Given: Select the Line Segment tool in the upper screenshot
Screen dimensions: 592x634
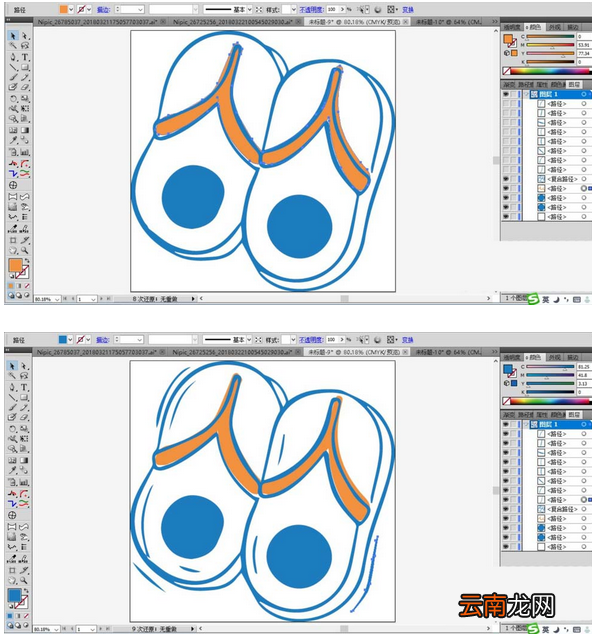Looking at the screenshot, I should [13, 67].
